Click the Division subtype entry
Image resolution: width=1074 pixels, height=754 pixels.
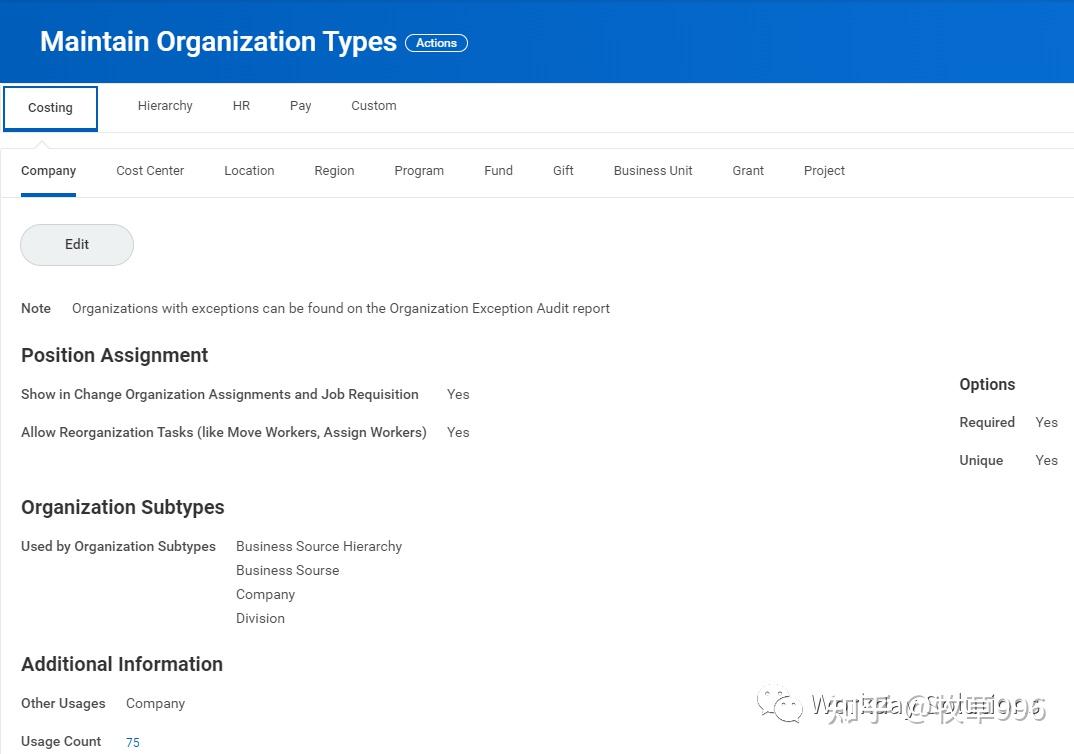click(x=260, y=618)
